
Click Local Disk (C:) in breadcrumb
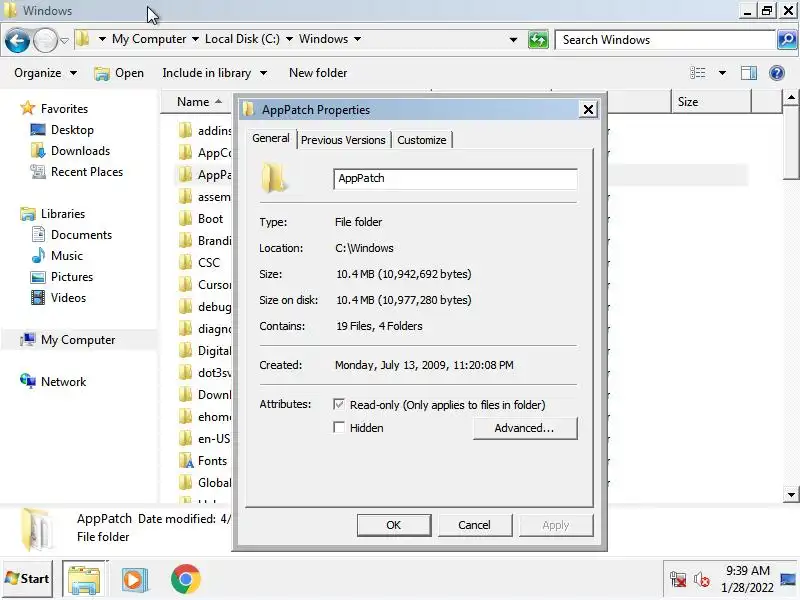pyautogui.click(x=242, y=39)
